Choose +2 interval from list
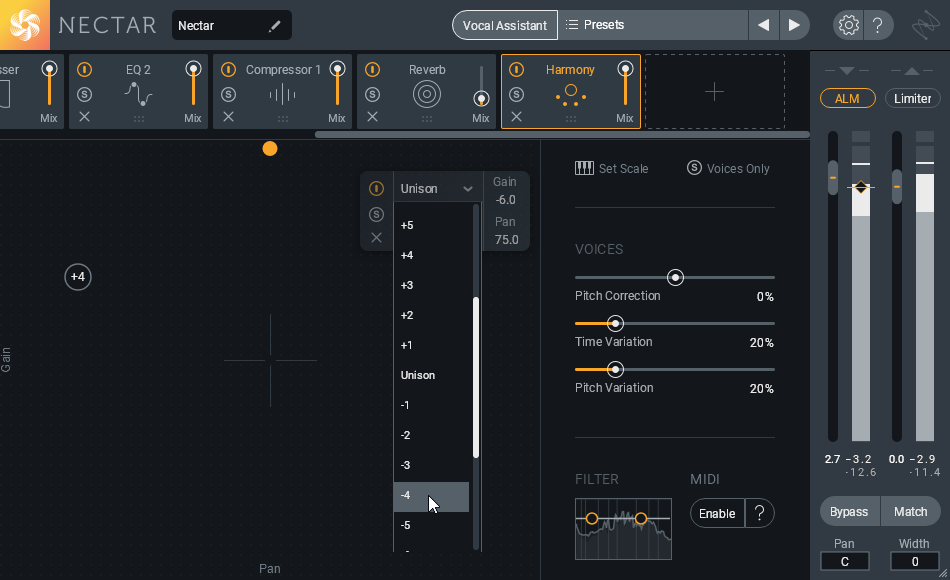The width and height of the screenshot is (950, 580). click(x=431, y=315)
